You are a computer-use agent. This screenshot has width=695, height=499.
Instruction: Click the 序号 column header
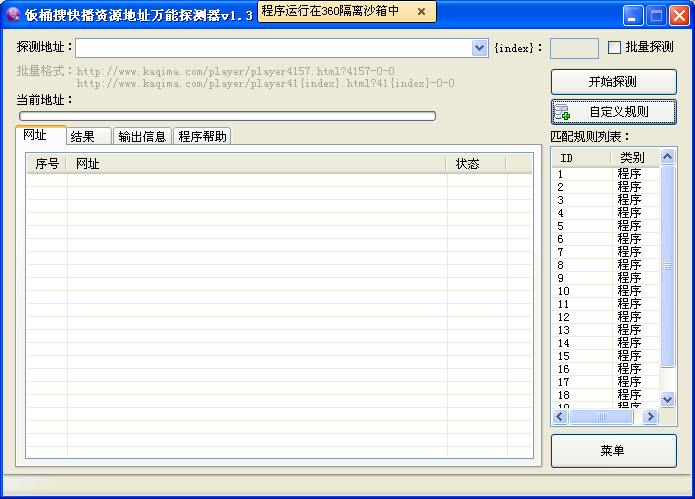47,164
